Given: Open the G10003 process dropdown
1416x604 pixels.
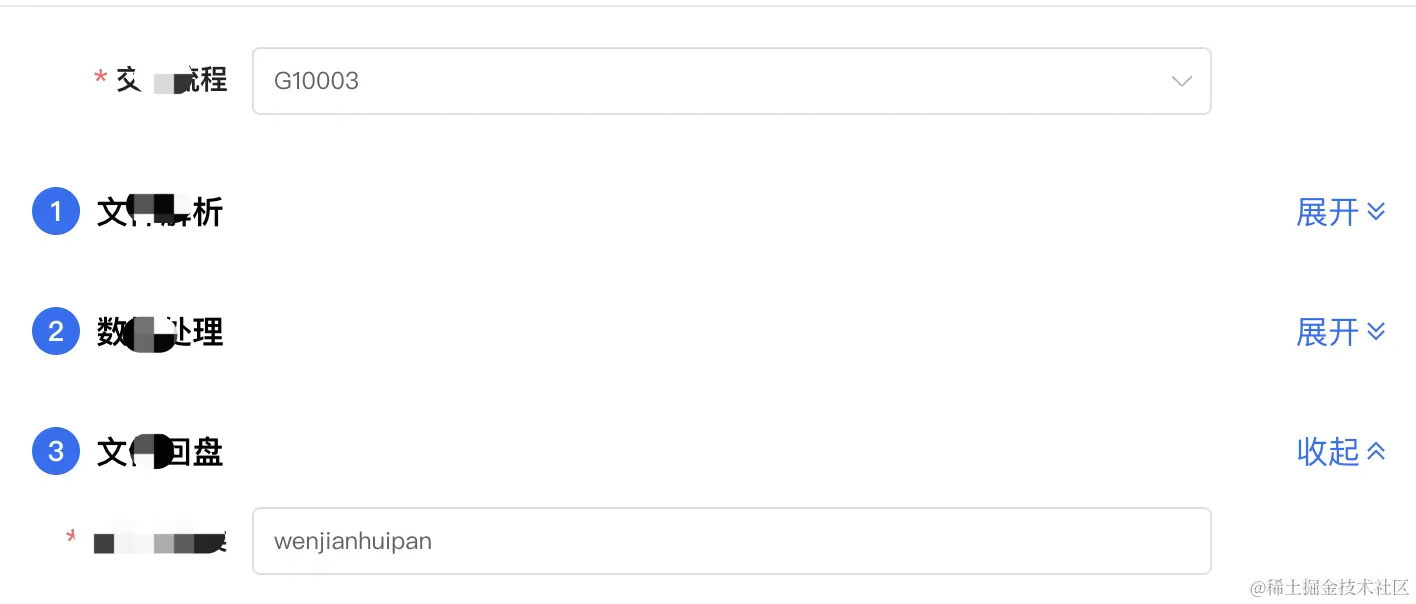Looking at the screenshot, I should (x=700, y=81).
